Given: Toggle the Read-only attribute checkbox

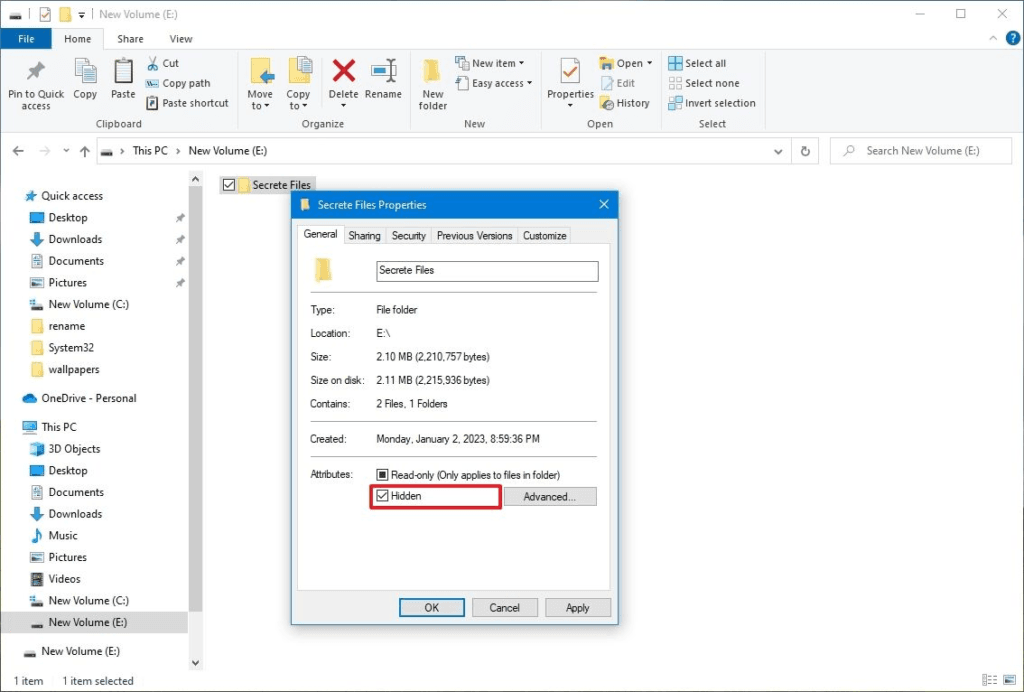Looking at the screenshot, I should coord(382,475).
